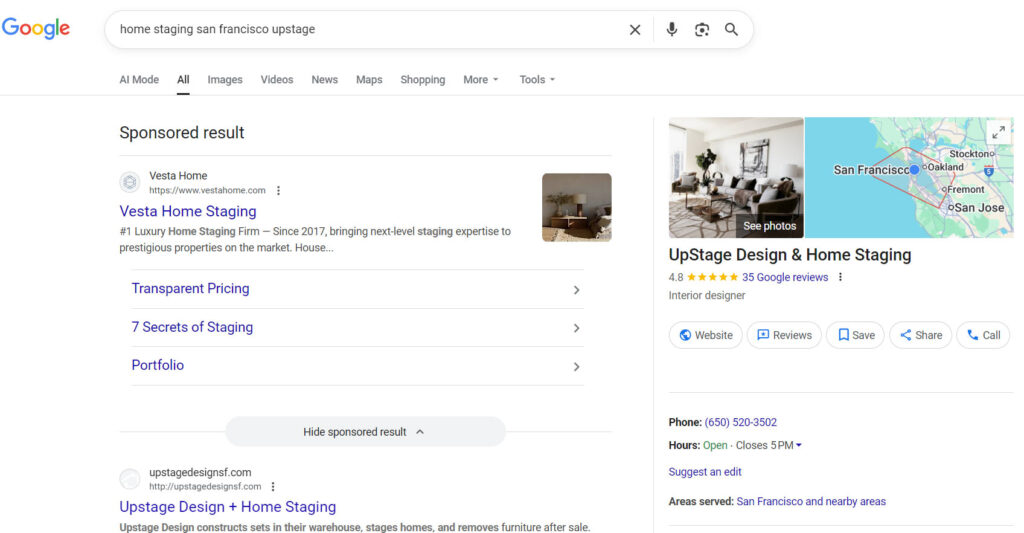Clear the search box text

coord(635,30)
